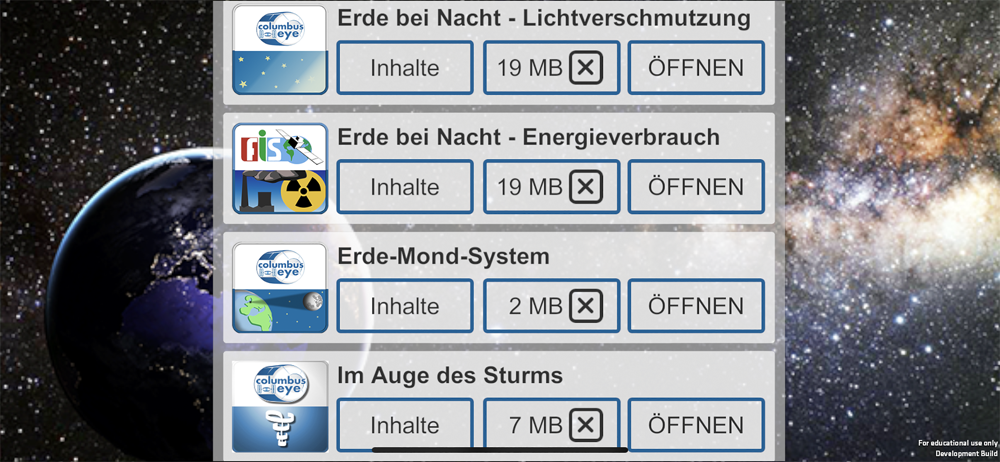This screenshot has height=462, width=1000.
Task: Open the Energieverbrauch module with ÖFFNEN
Action: [696, 187]
